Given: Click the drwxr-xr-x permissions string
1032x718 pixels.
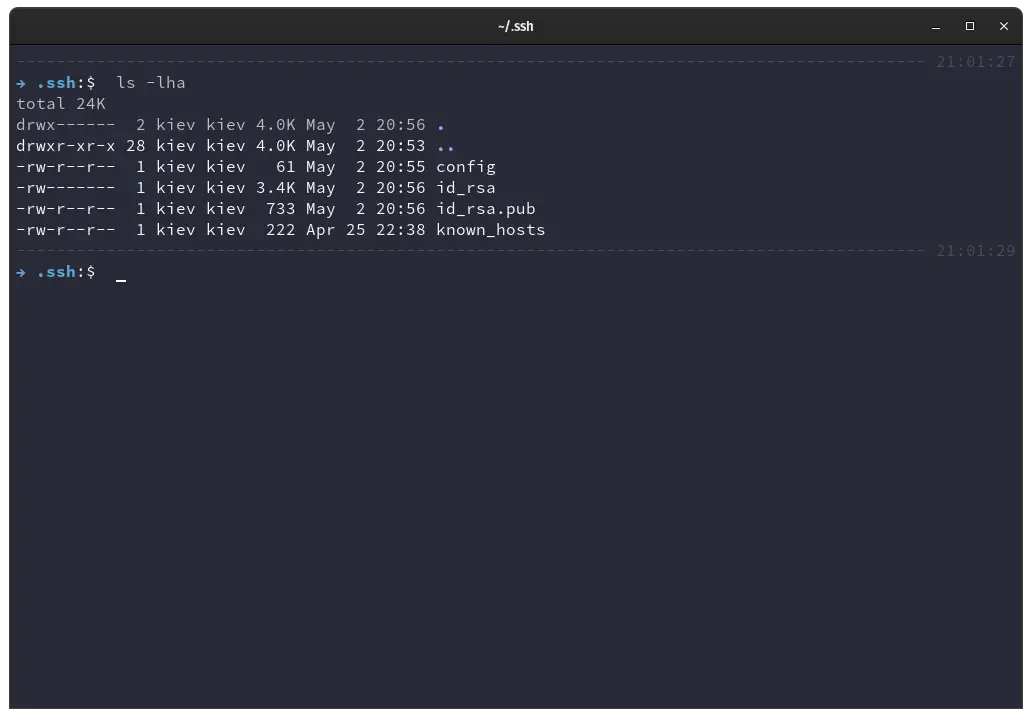Looking at the screenshot, I should (x=65, y=146).
